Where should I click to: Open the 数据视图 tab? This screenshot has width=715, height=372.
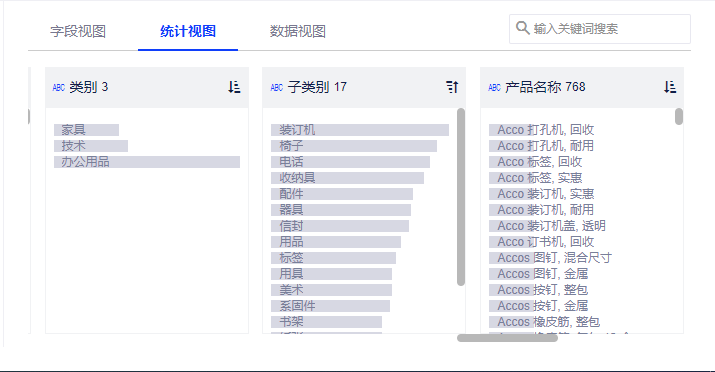point(297,31)
